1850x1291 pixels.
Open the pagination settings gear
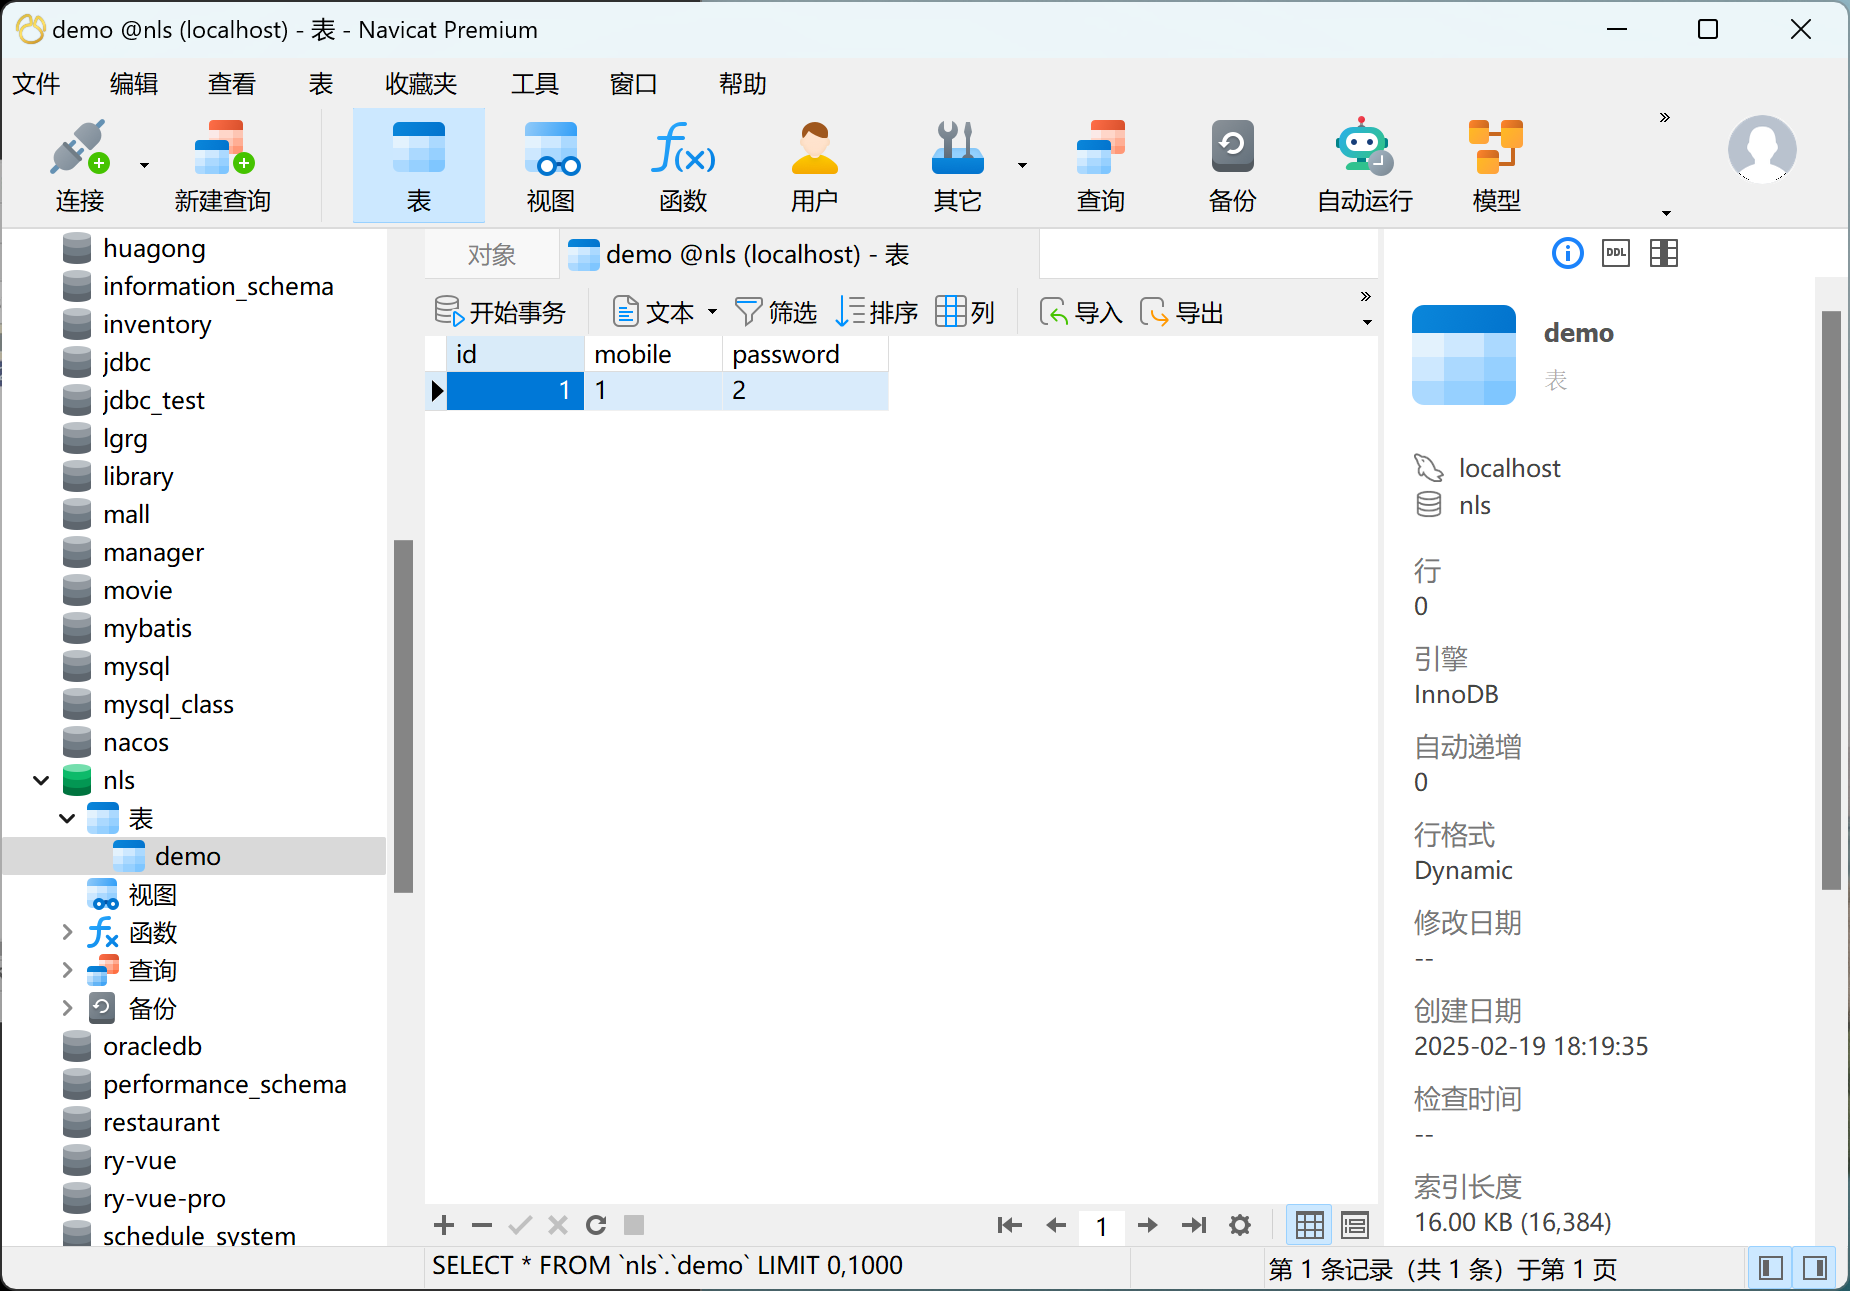click(1240, 1225)
